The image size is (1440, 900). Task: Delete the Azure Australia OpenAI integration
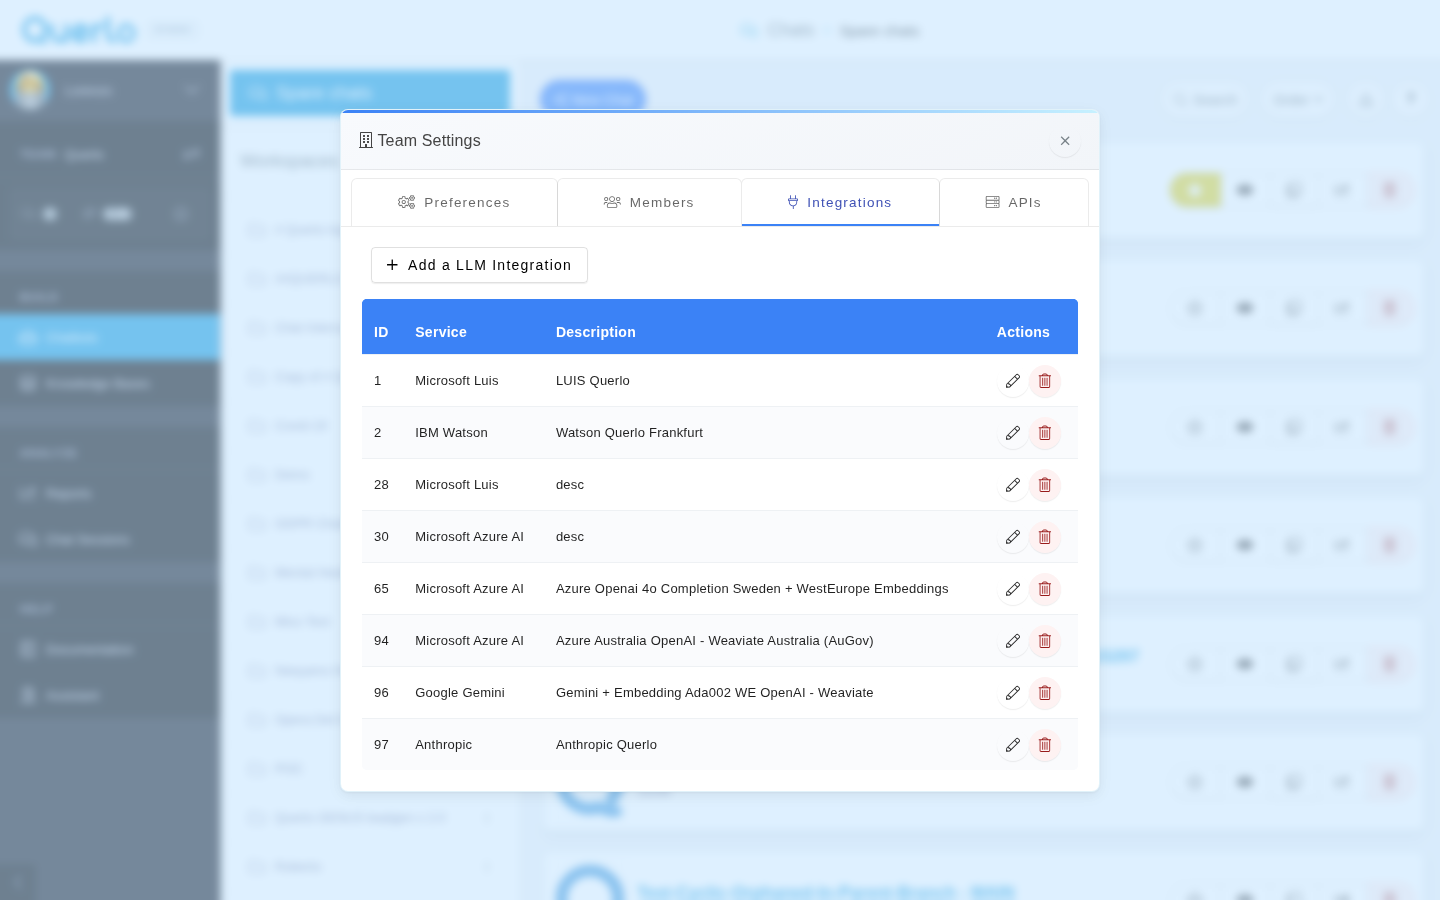[1045, 641]
